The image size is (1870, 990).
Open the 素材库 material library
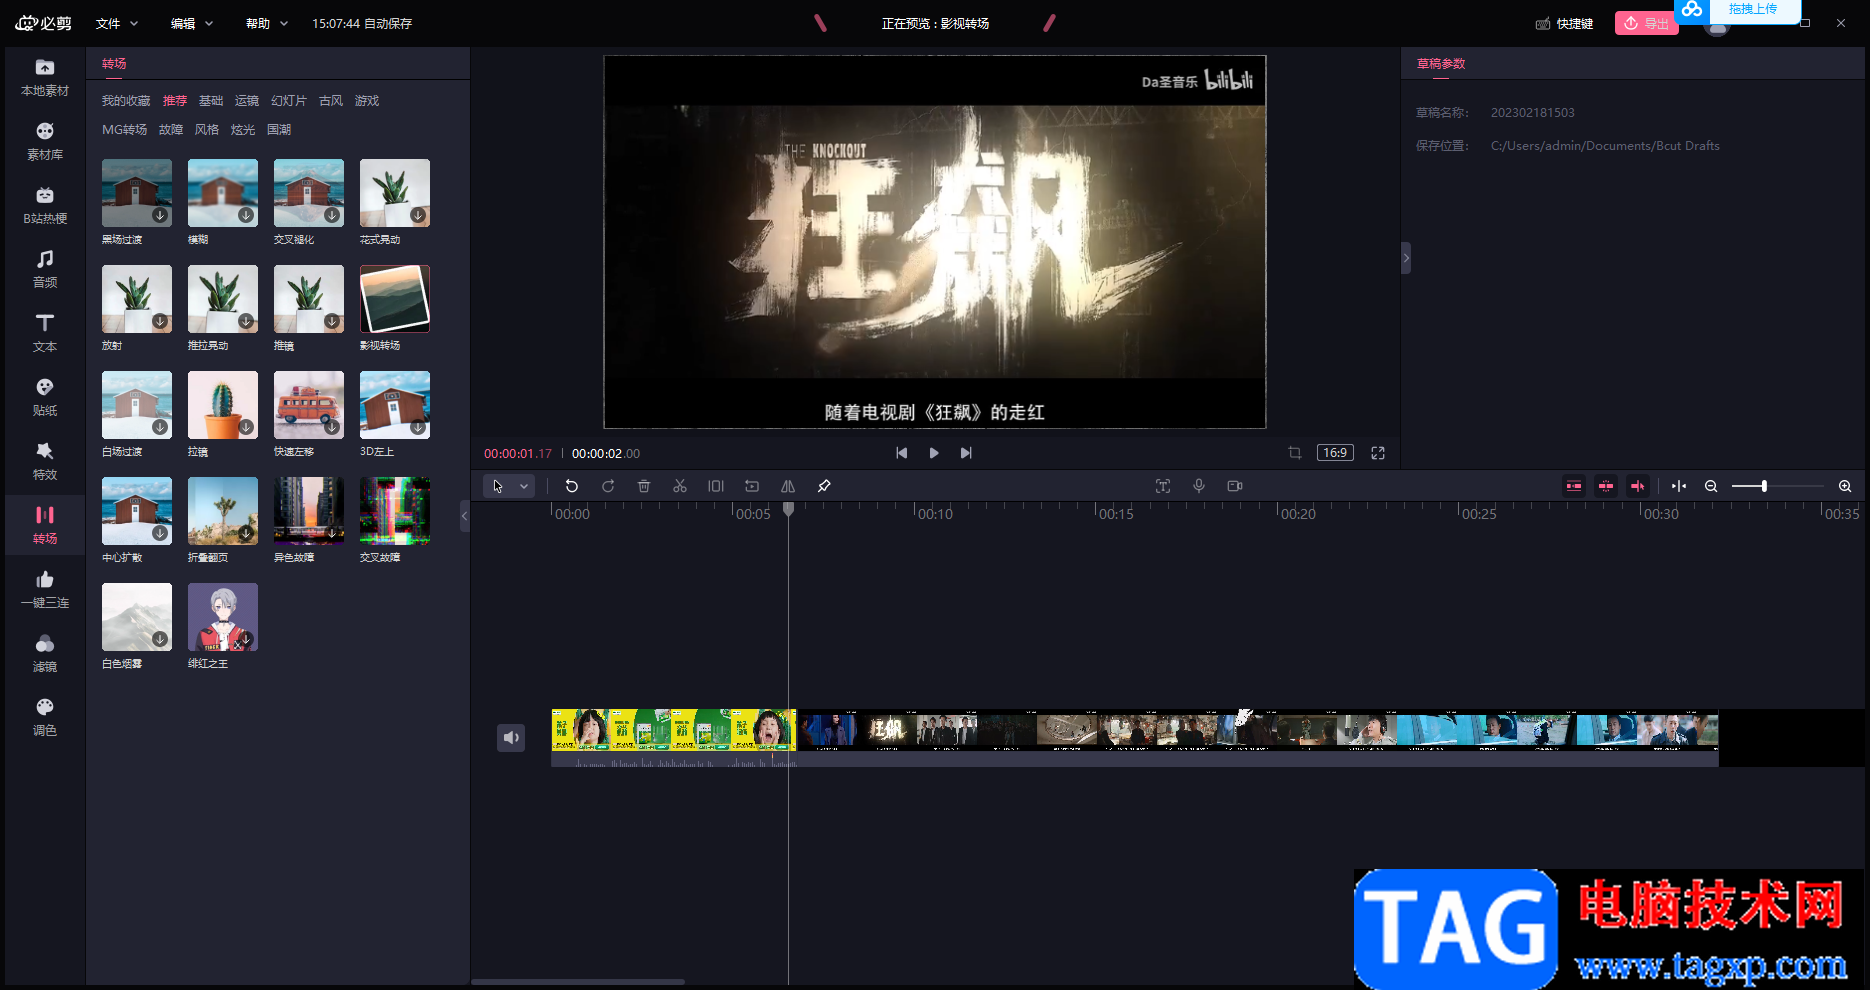tap(45, 142)
